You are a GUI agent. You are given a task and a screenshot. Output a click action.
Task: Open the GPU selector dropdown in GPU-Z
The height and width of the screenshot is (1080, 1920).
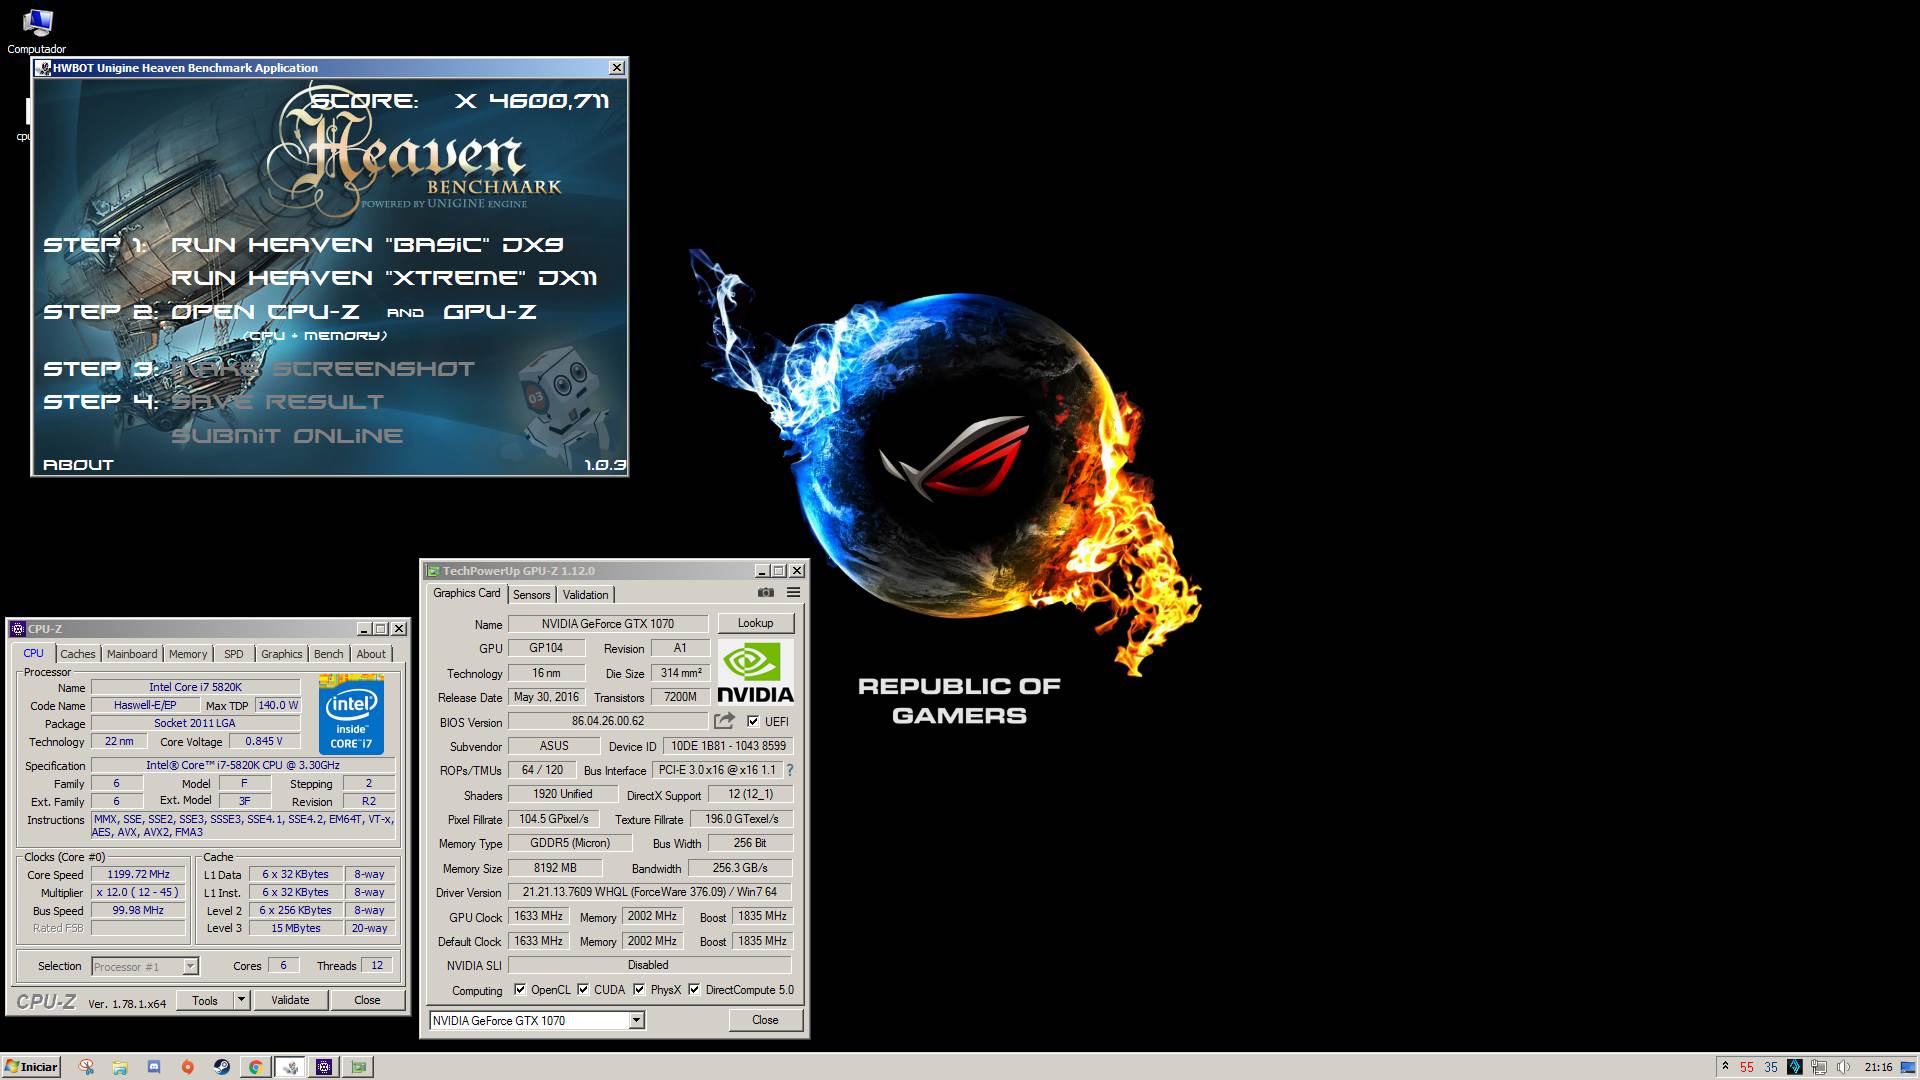coord(636,1021)
